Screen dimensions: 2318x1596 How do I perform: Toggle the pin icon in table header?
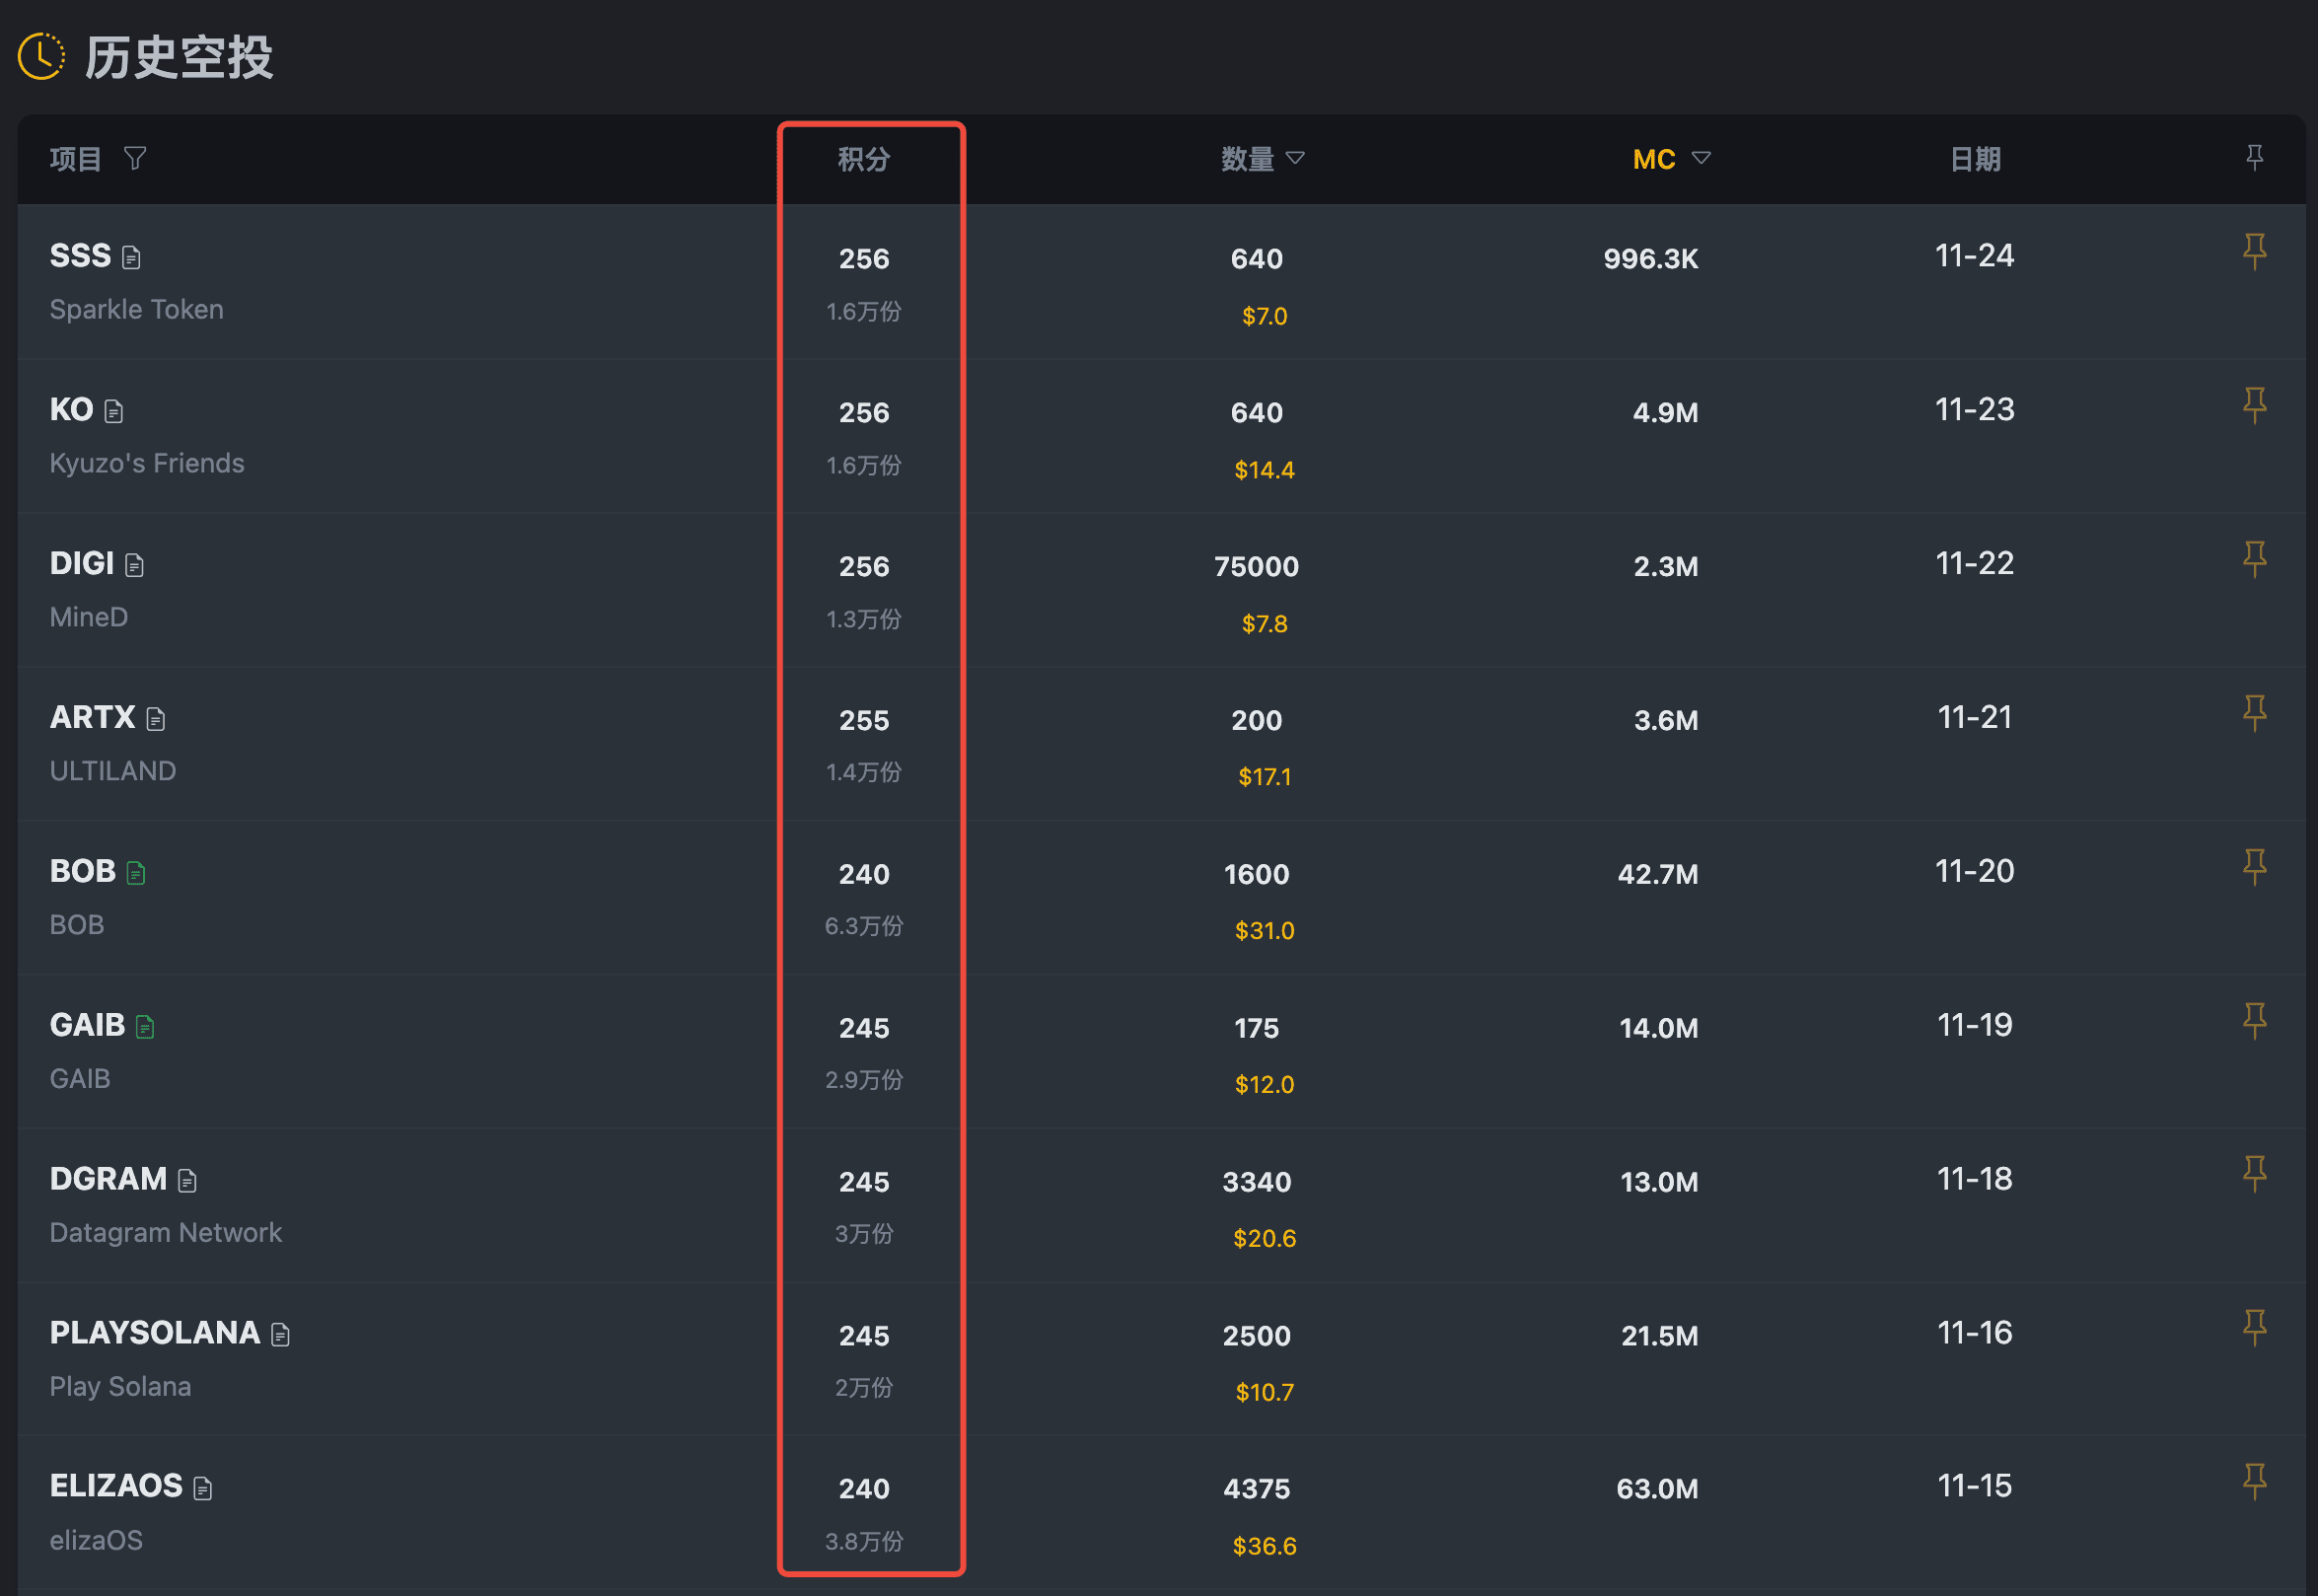pos(2254,157)
